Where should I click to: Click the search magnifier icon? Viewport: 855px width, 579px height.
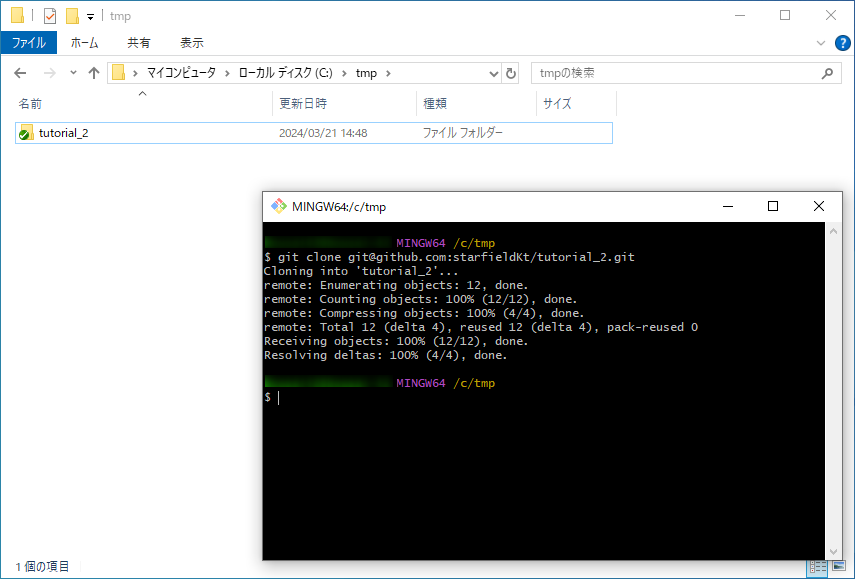tap(827, 73)
